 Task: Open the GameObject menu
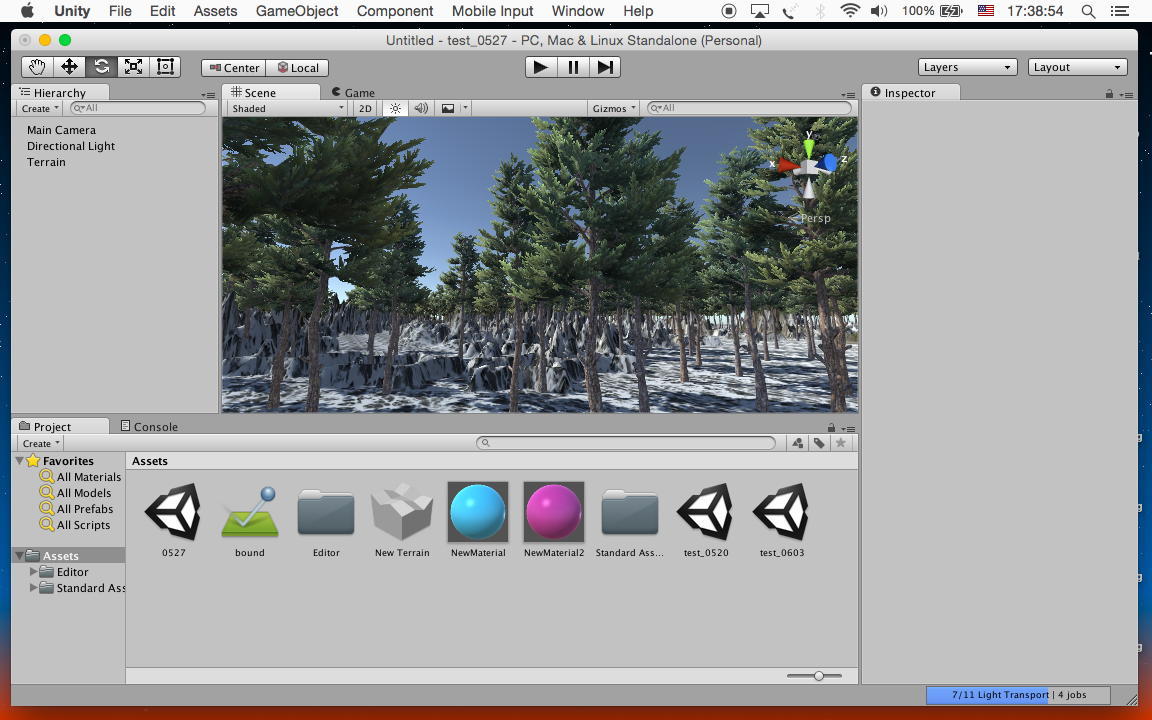(x=297, y=11)
